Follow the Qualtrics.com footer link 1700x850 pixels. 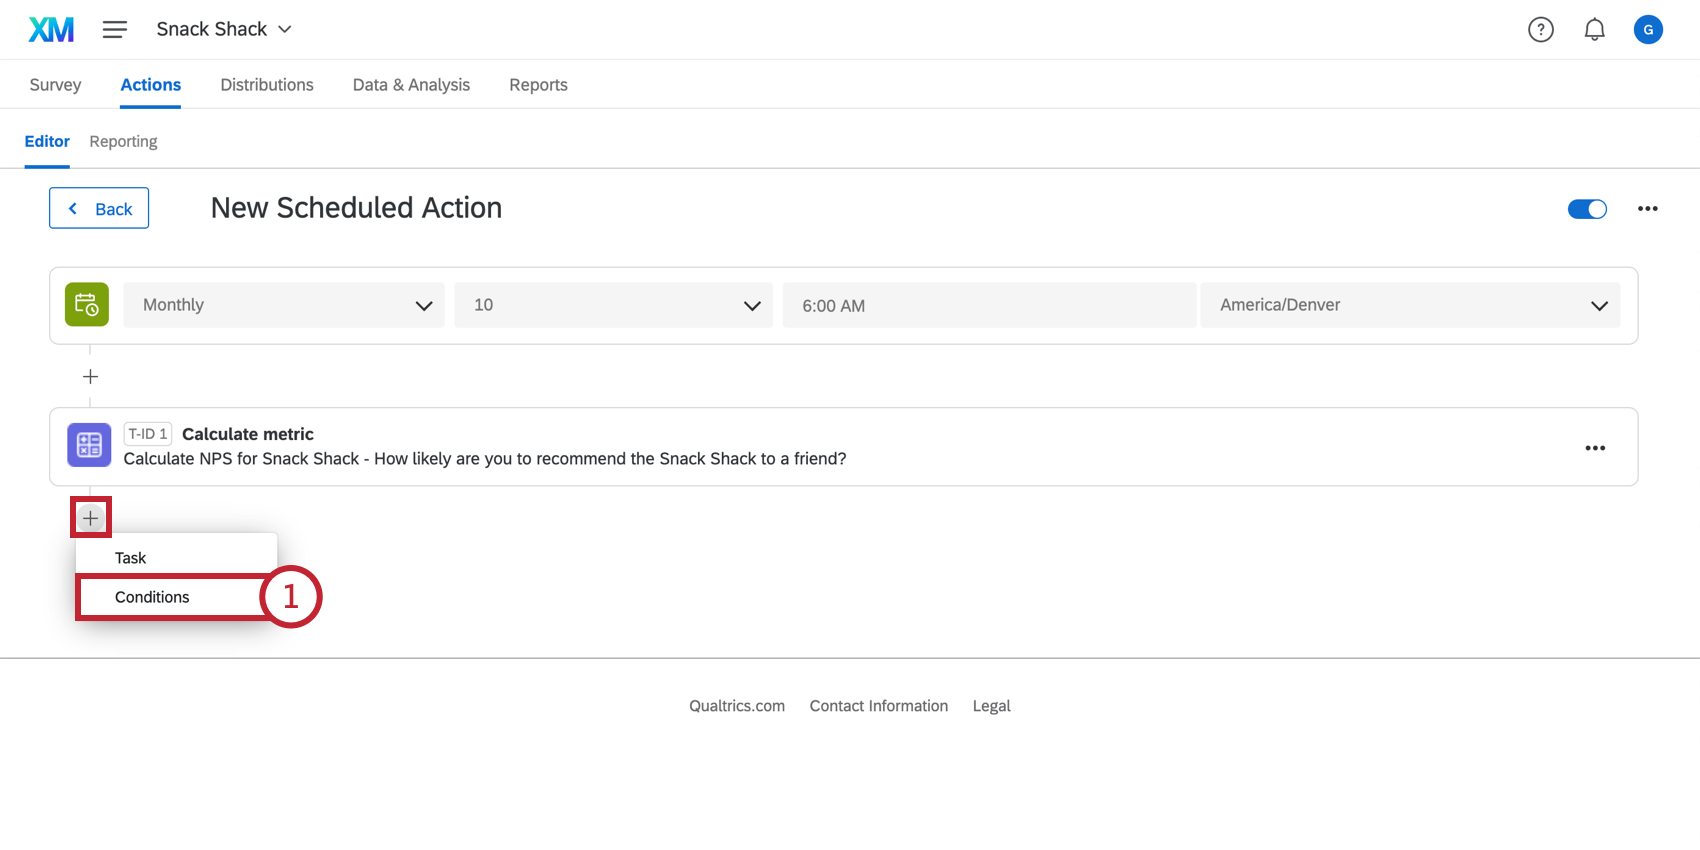(x=737, y=706)
